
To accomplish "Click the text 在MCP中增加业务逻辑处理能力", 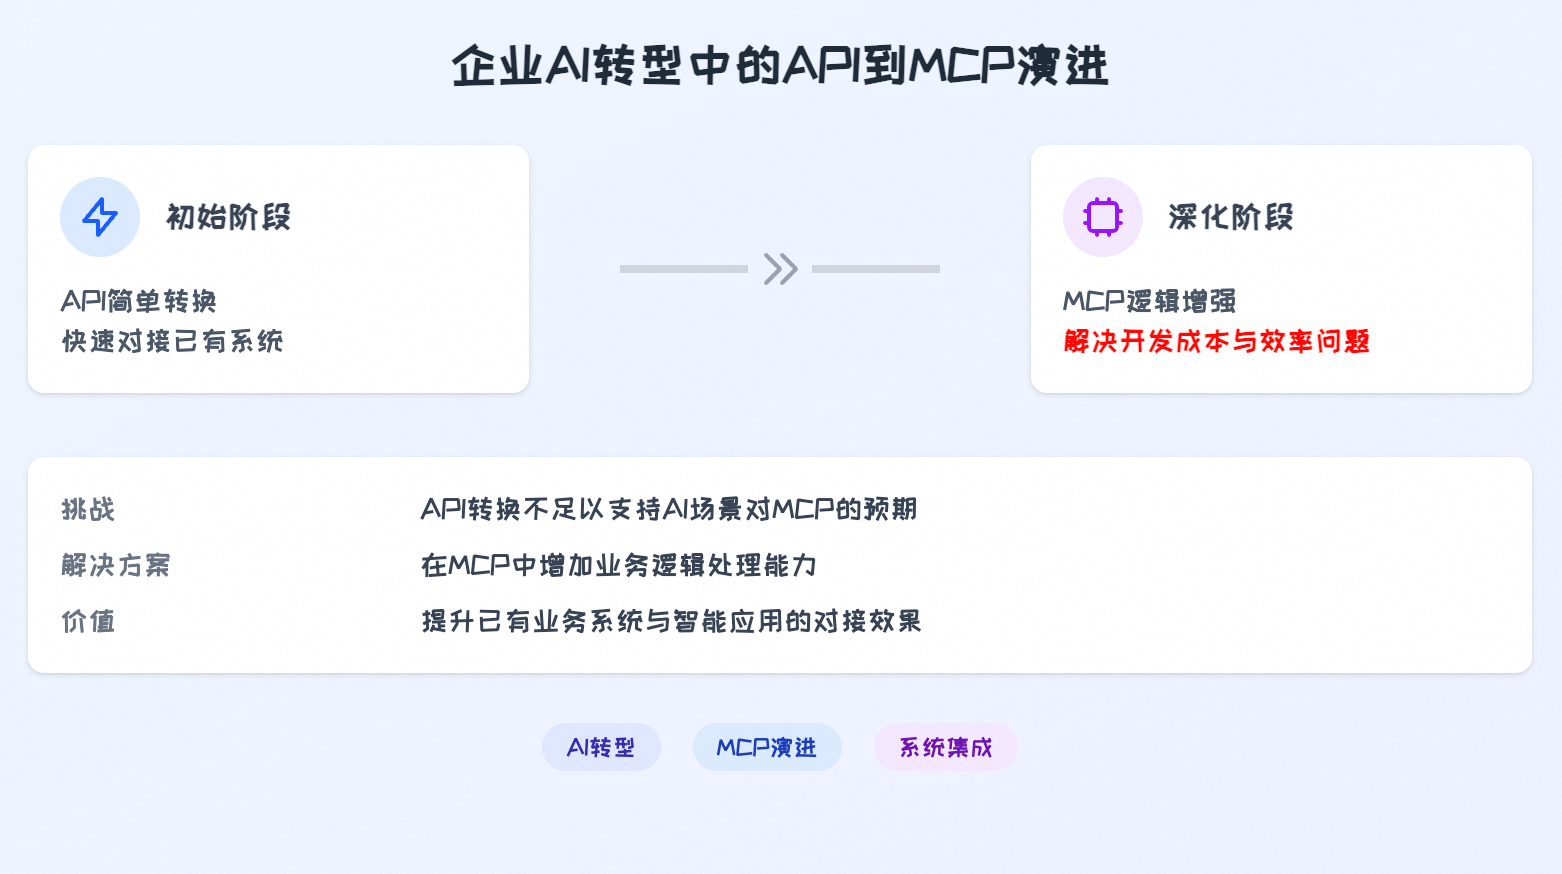I will click(x=618, y=566).
